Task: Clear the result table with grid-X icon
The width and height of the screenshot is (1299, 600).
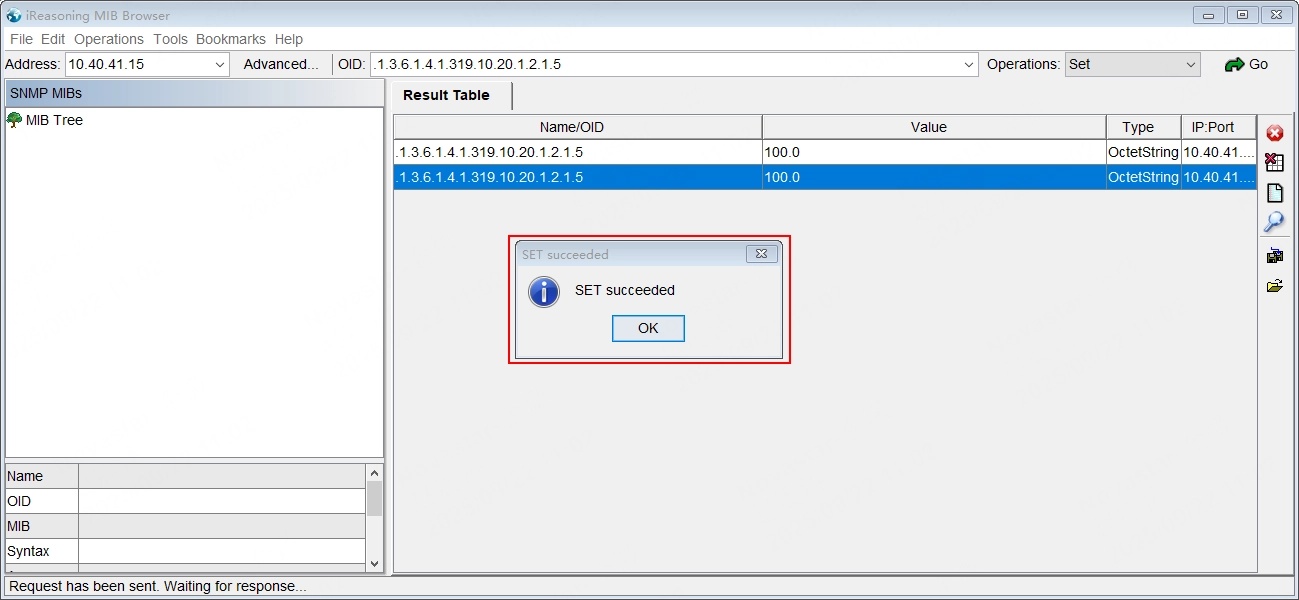Action: [x=1274, y=163]
